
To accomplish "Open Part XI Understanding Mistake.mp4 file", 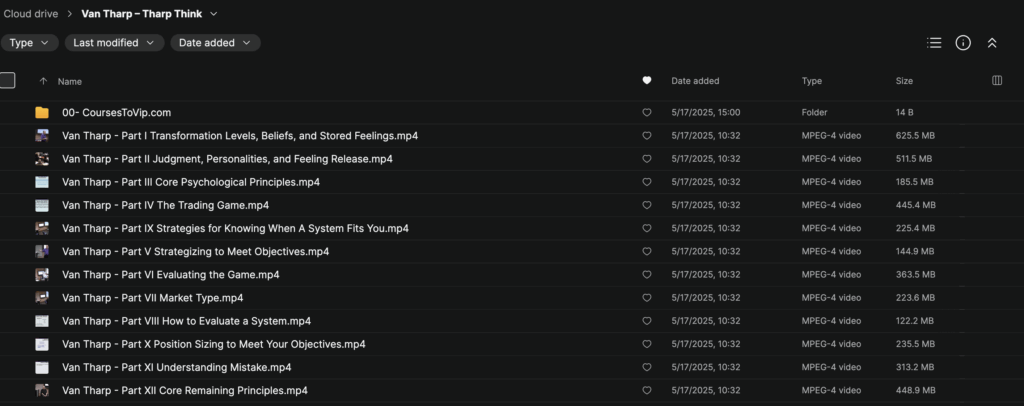I will click(176, 367).
